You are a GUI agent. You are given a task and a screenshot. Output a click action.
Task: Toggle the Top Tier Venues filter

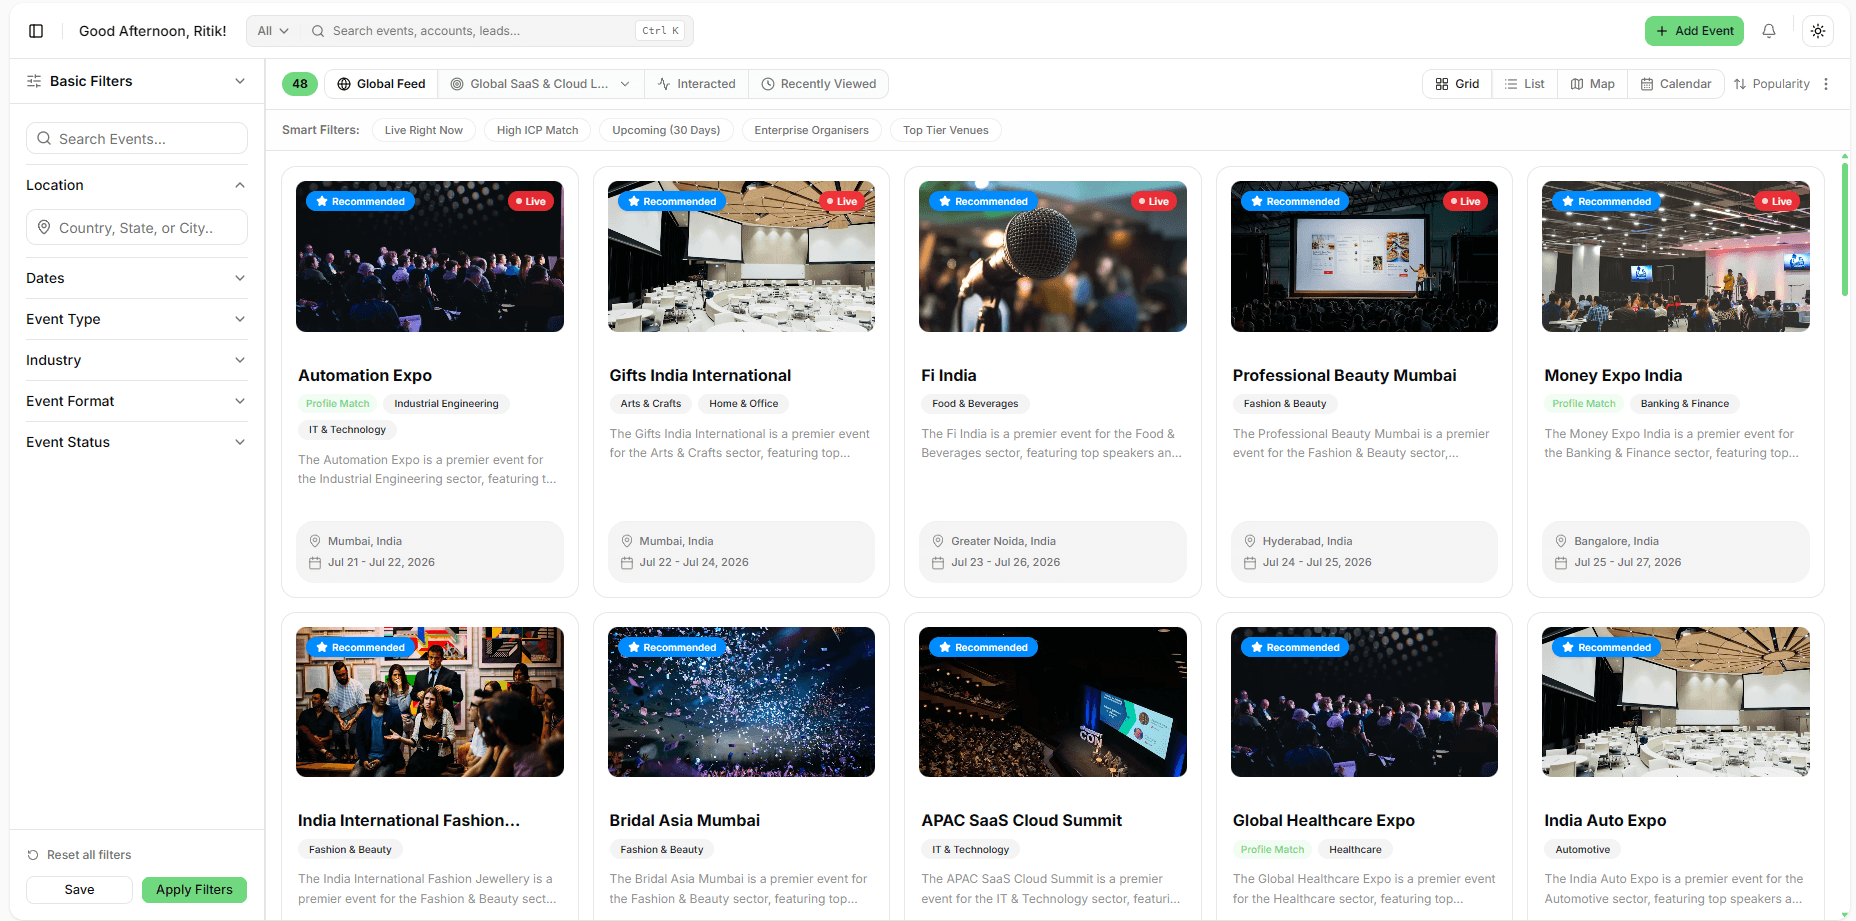(x=946, y=130)
